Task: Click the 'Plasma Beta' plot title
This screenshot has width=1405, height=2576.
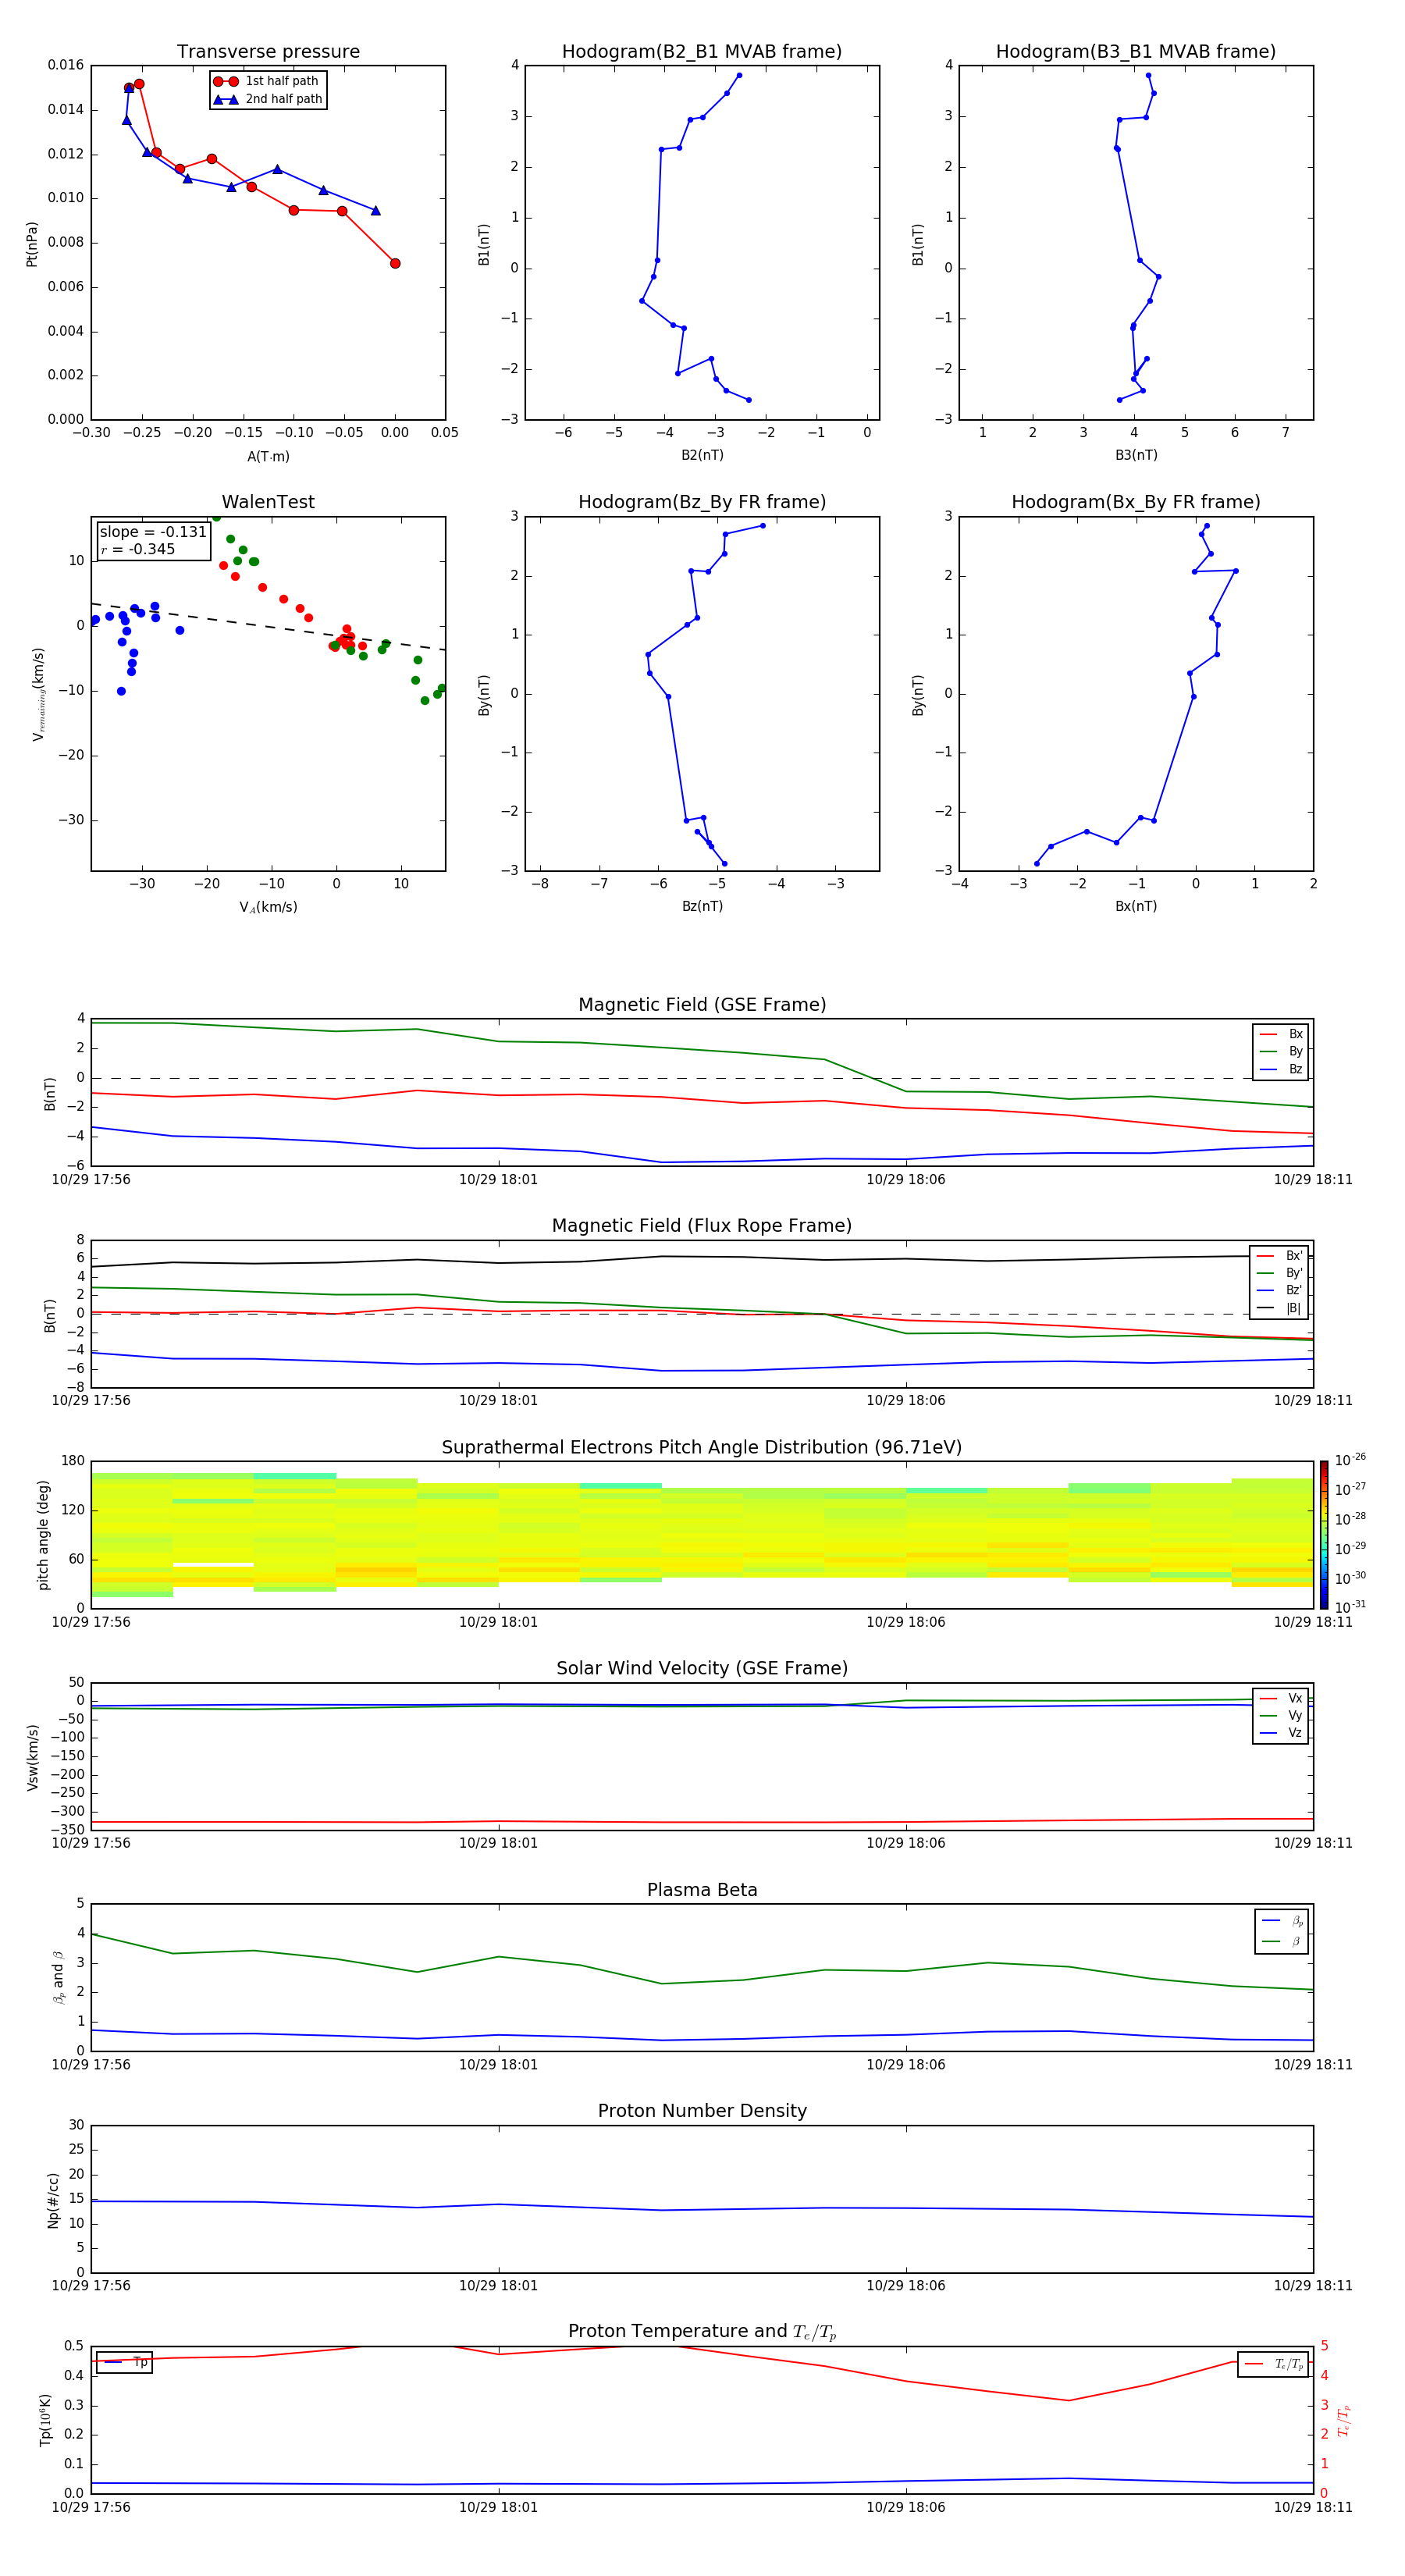Action: (x=702, y=1890)
